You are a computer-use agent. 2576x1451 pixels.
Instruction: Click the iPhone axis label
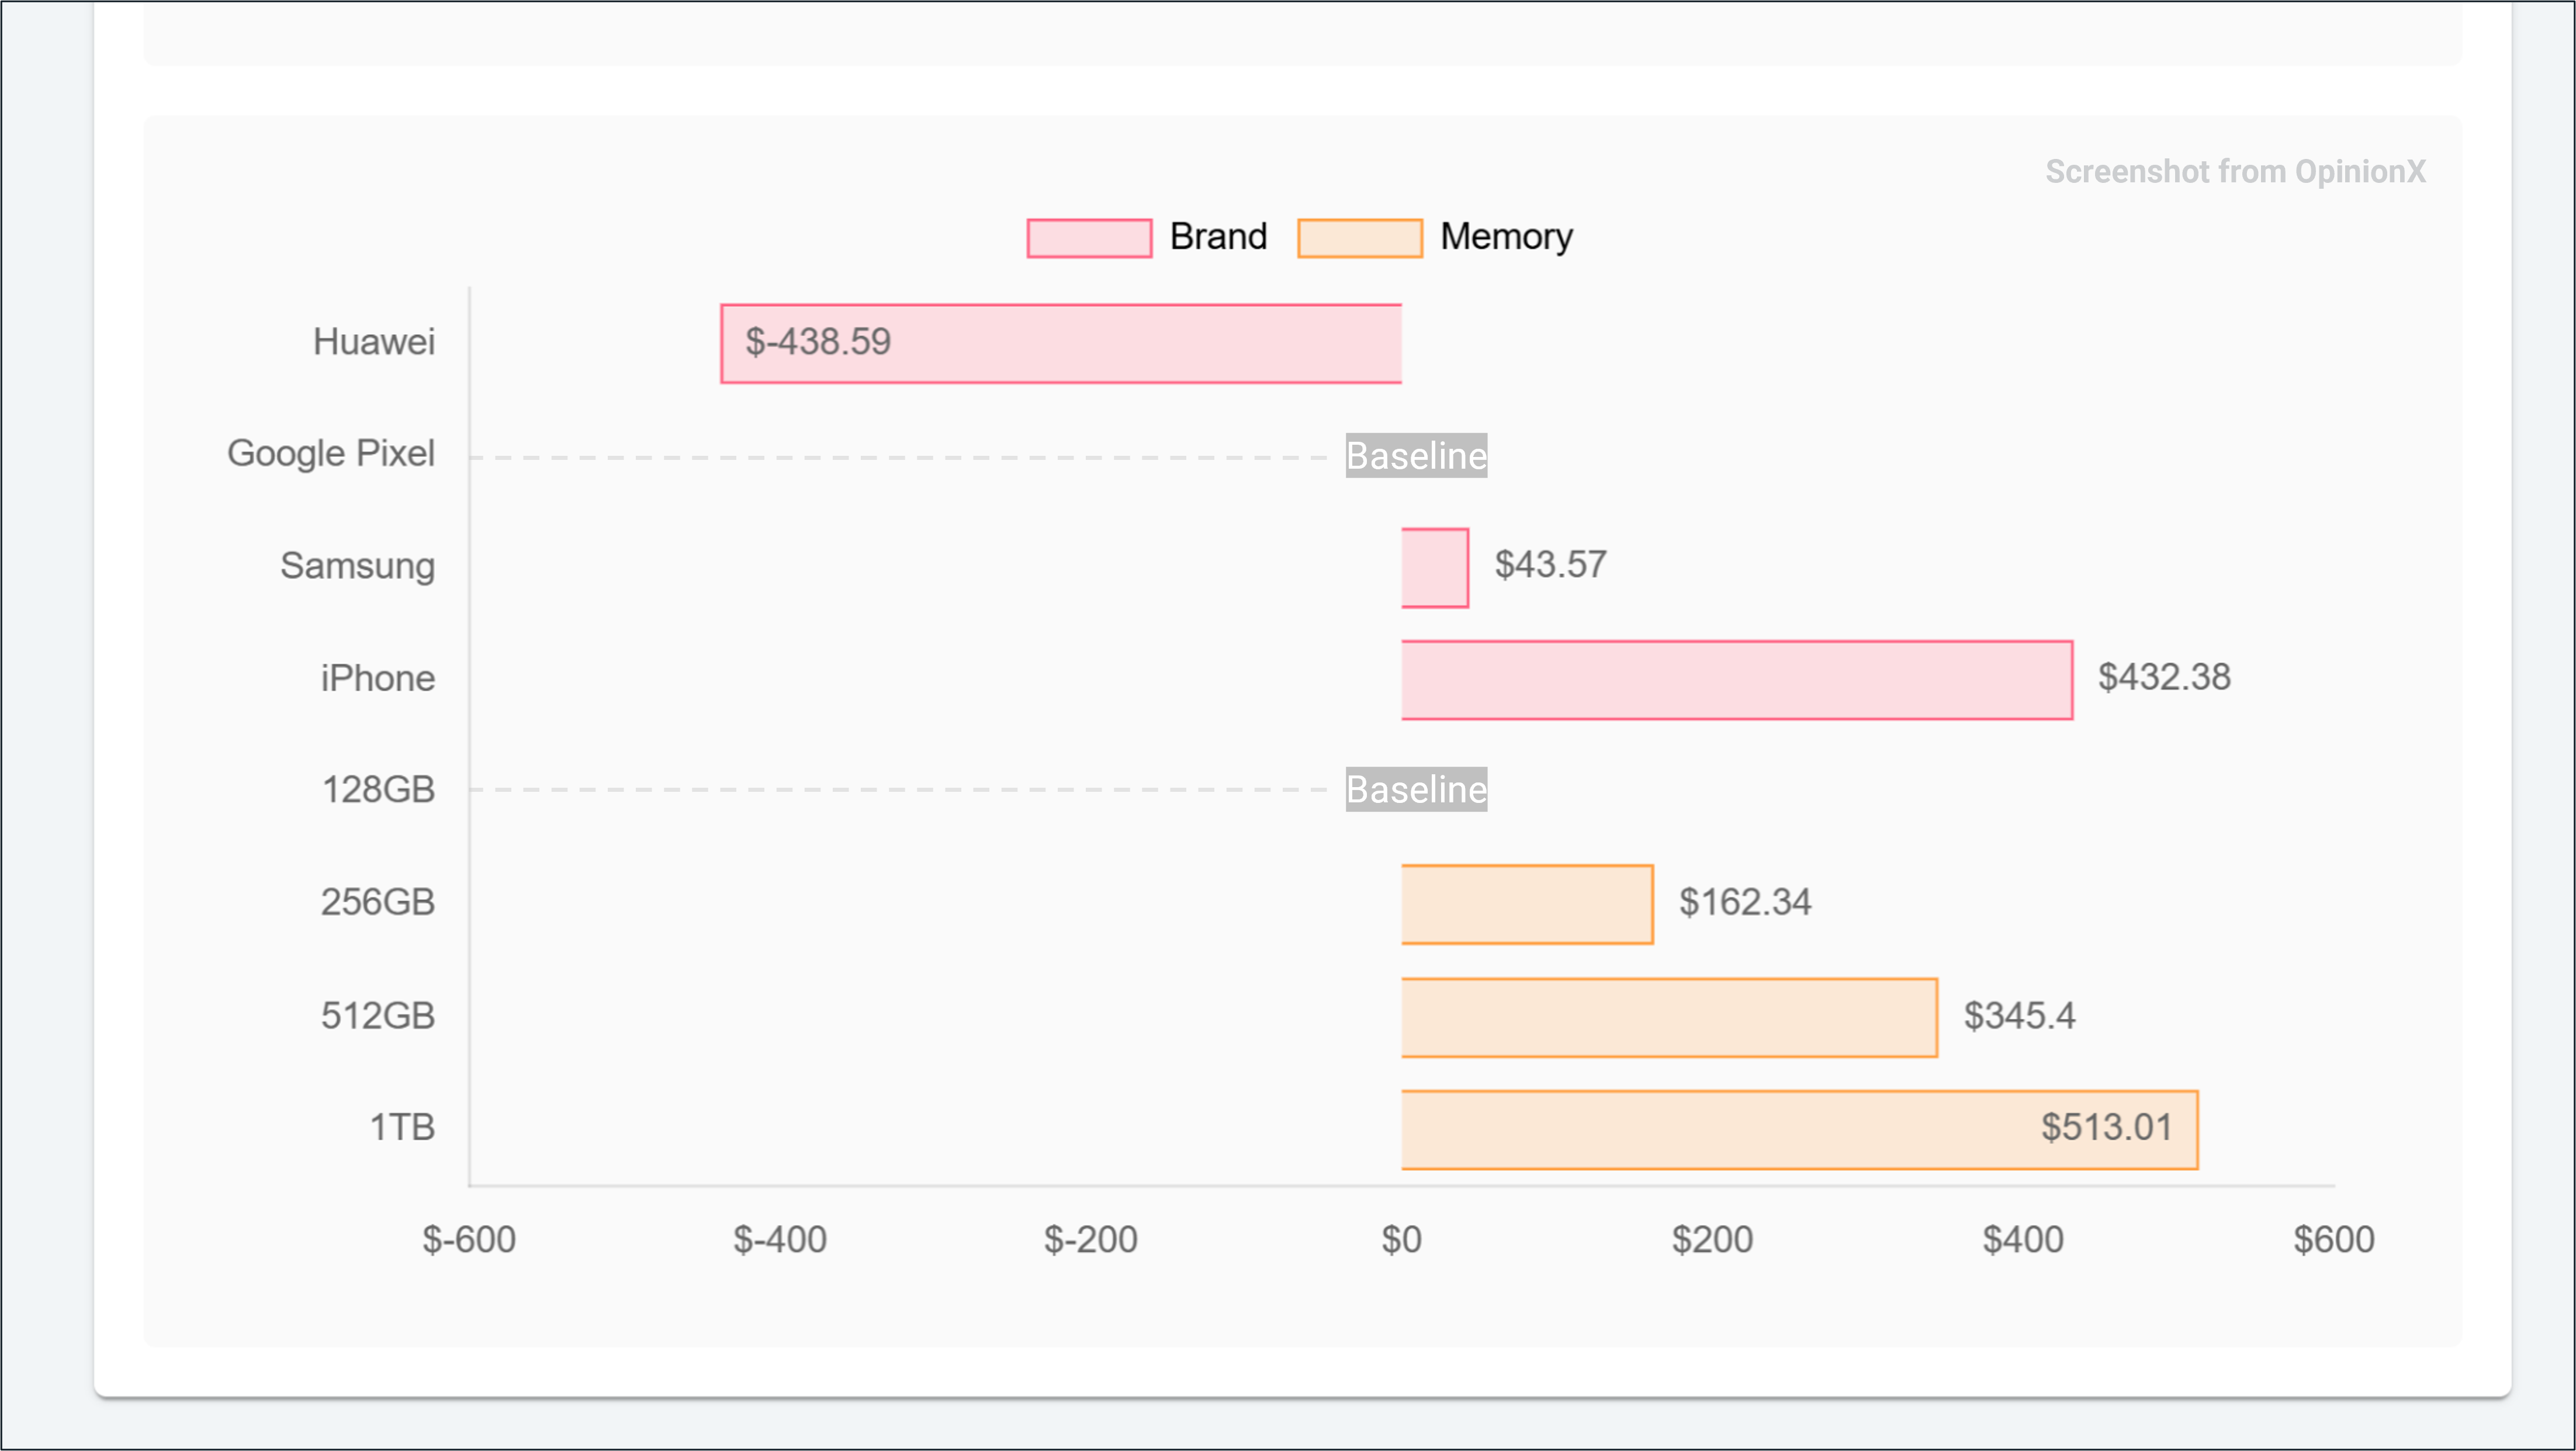[x=378, y=679]
